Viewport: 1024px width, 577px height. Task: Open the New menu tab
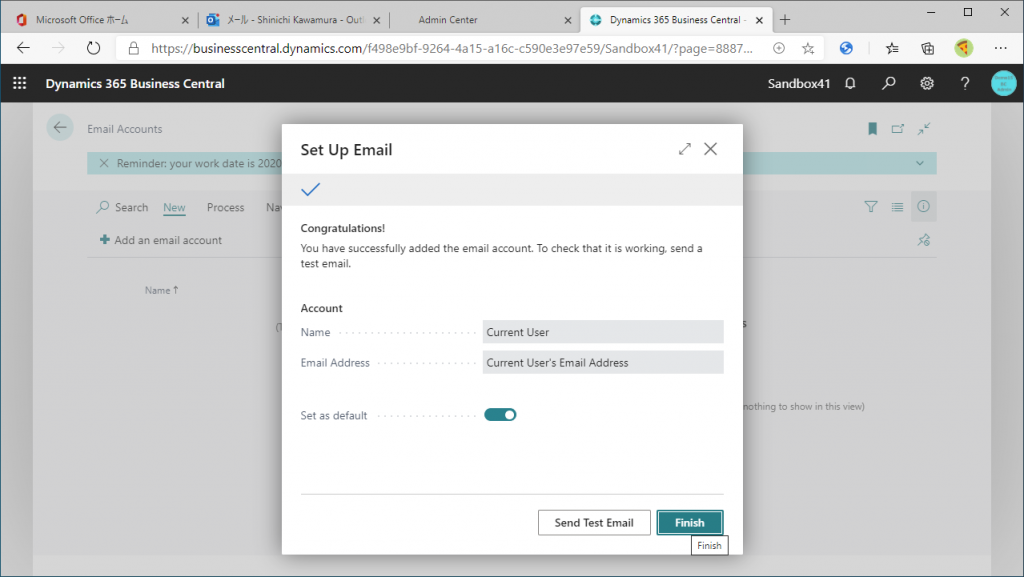click(174, 208)
